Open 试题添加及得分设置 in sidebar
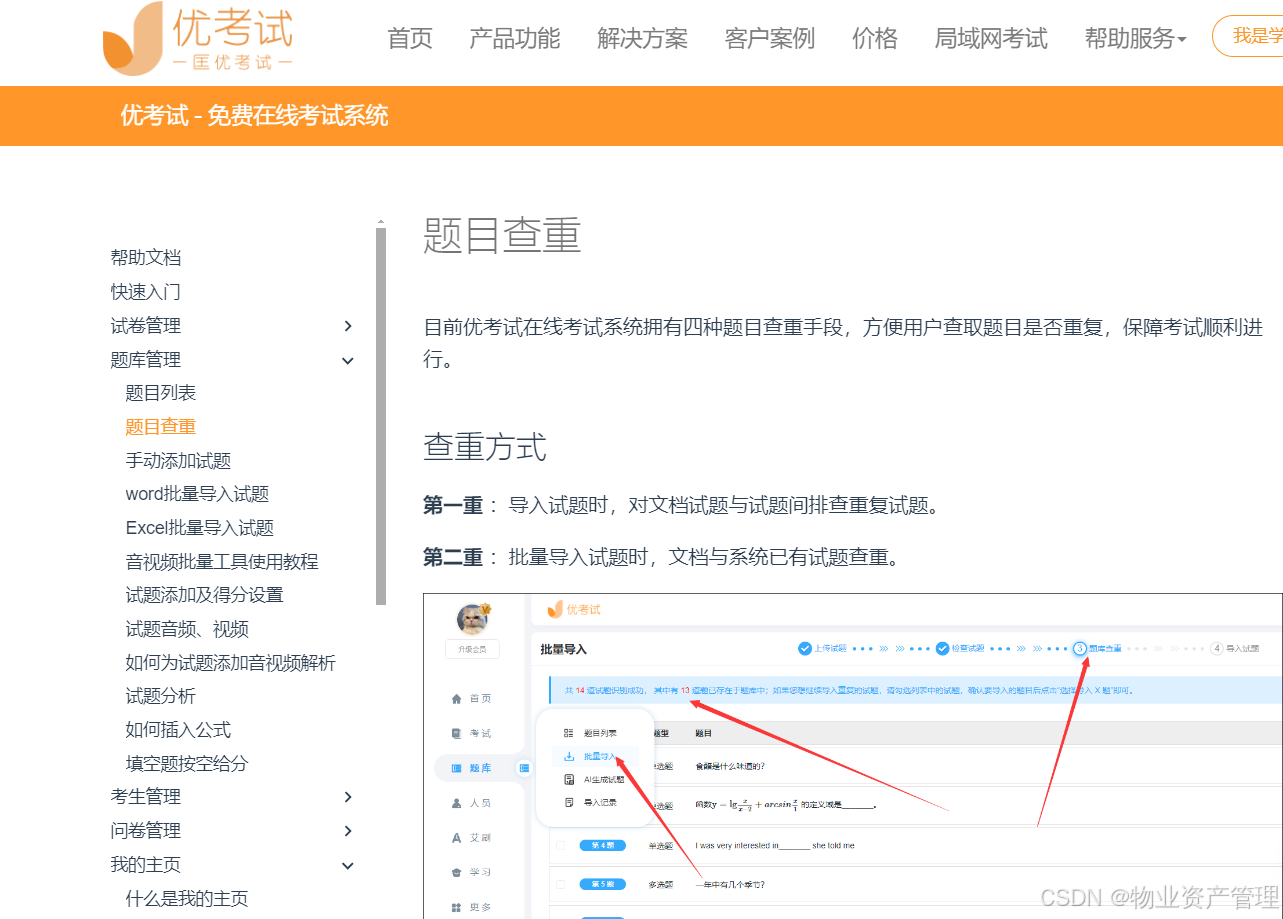The height and width of the screenshot is (919, 1283). (205, 595)
